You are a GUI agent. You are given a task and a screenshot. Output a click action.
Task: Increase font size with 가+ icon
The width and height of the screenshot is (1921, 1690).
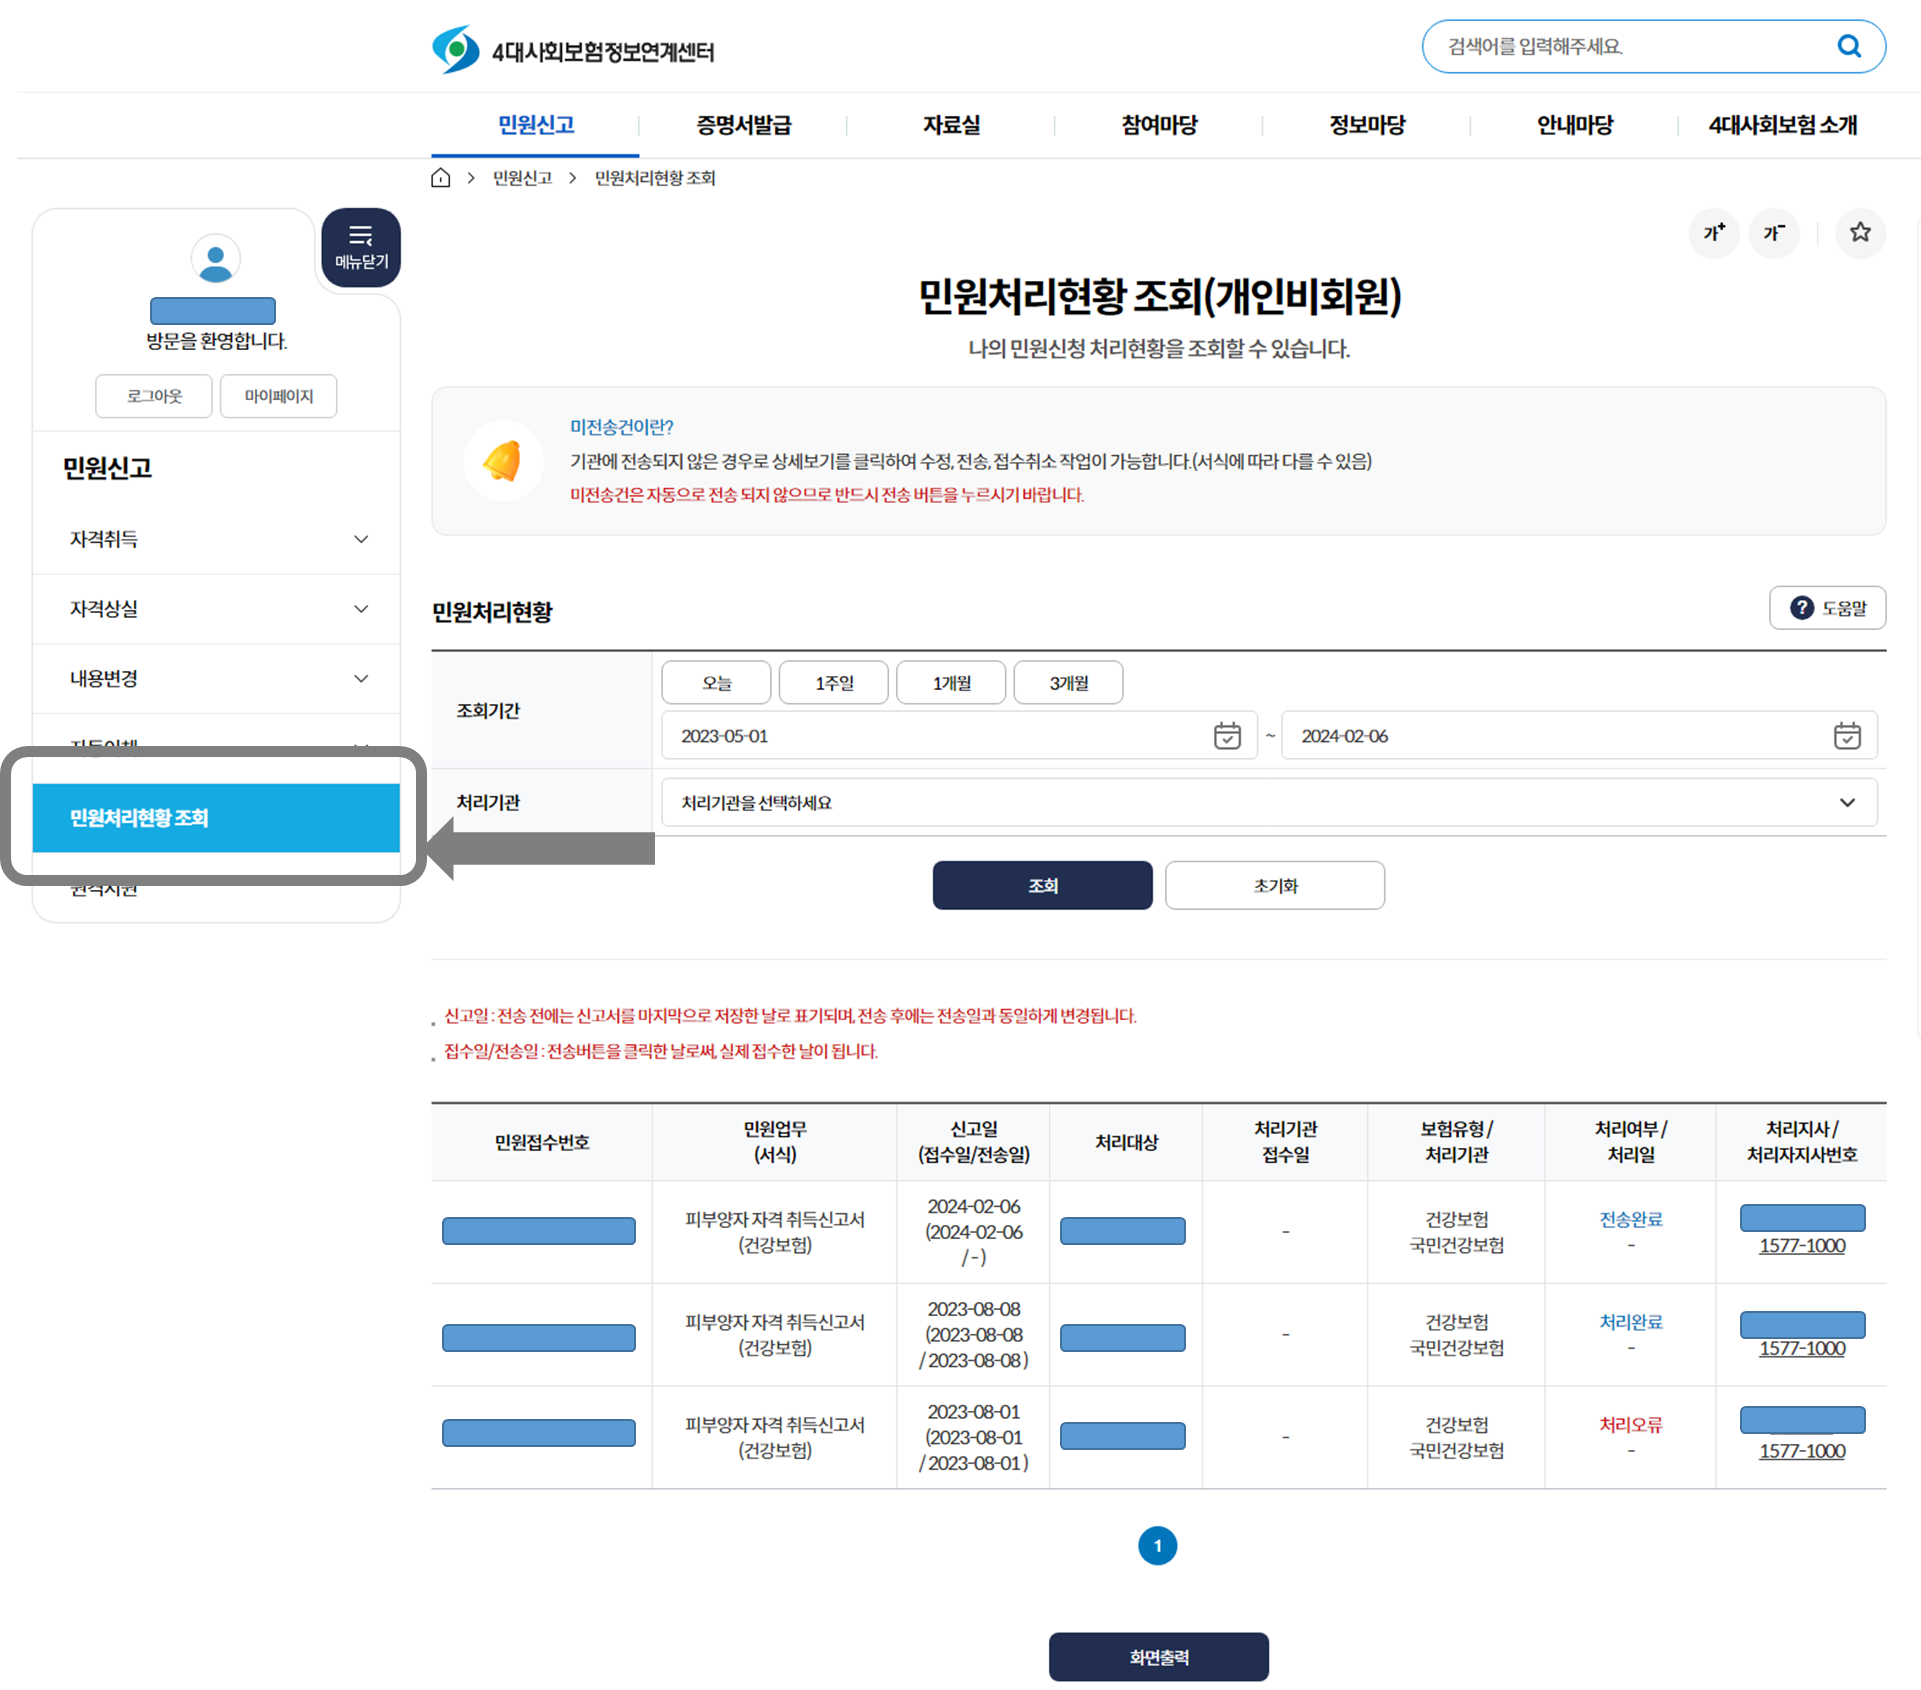(x=1714, y=233)
